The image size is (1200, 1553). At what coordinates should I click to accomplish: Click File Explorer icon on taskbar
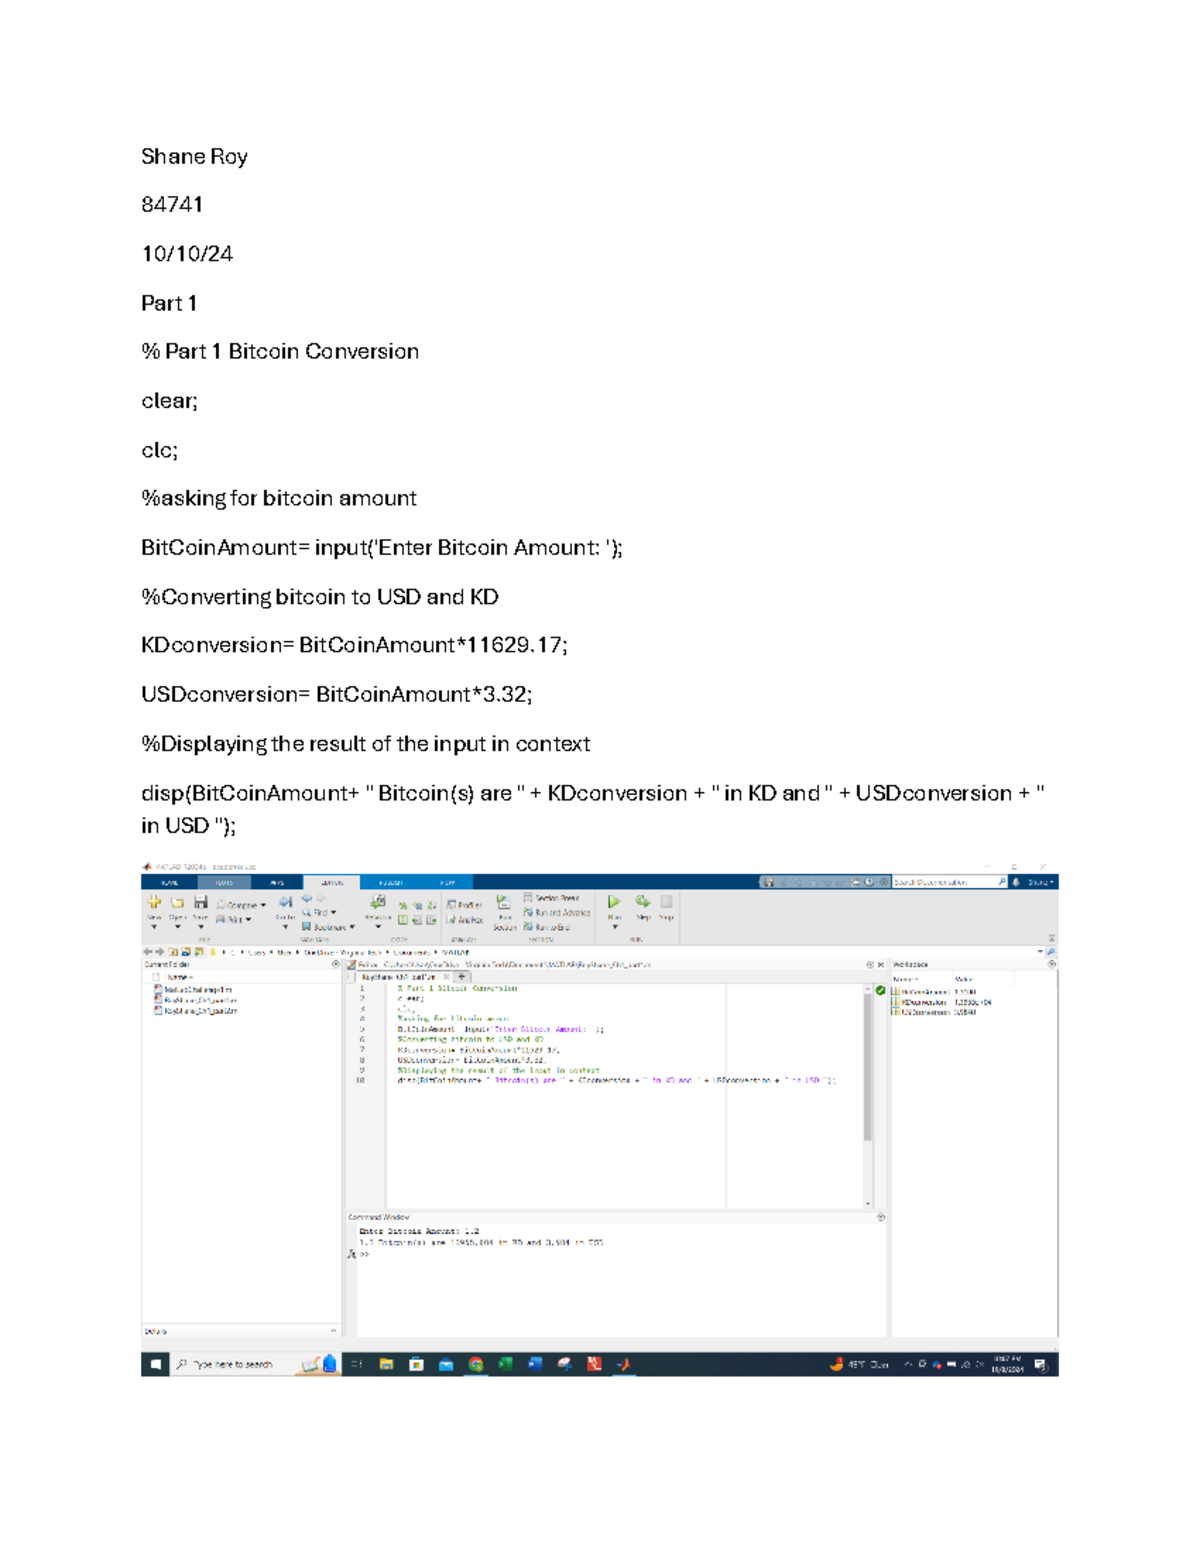point(386,1364)
